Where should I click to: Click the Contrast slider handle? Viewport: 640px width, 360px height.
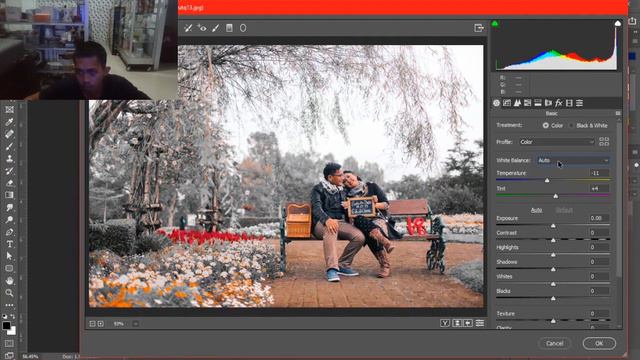(553, 240)
